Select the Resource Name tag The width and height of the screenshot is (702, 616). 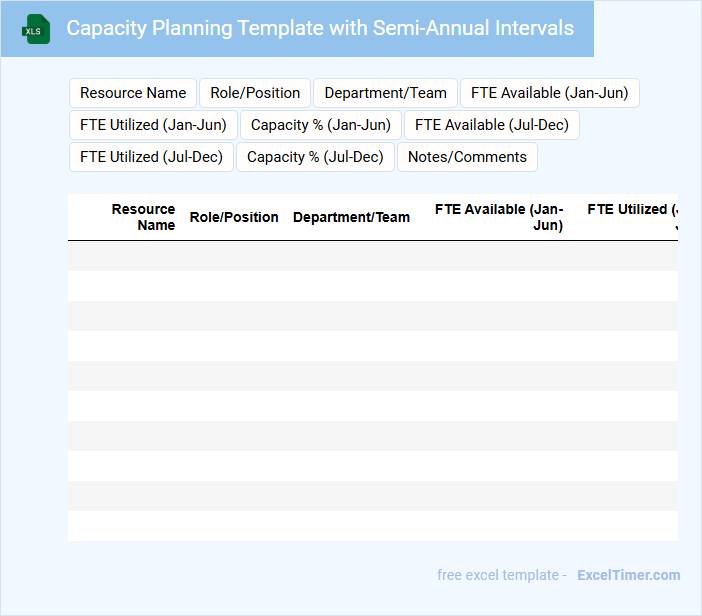coord(133,93)
